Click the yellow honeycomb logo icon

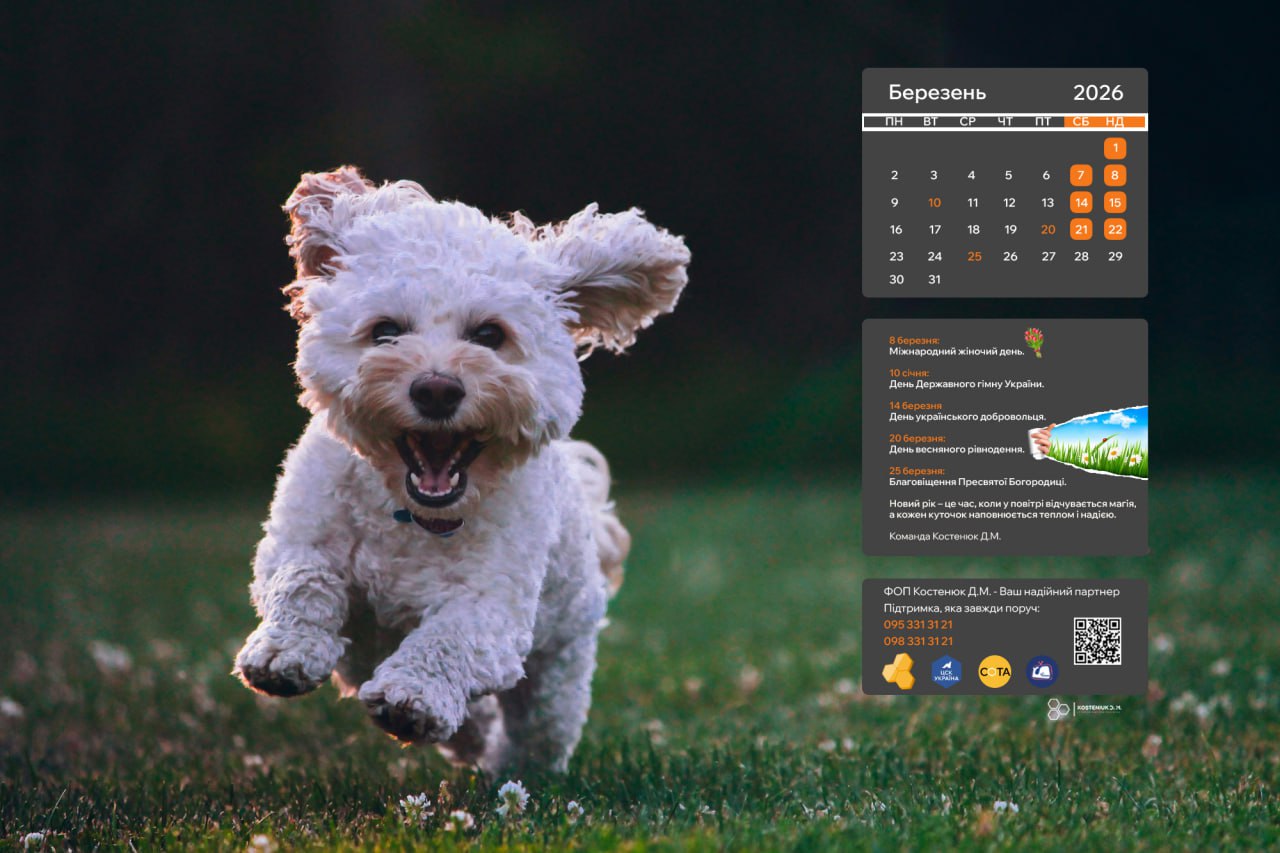898,671
